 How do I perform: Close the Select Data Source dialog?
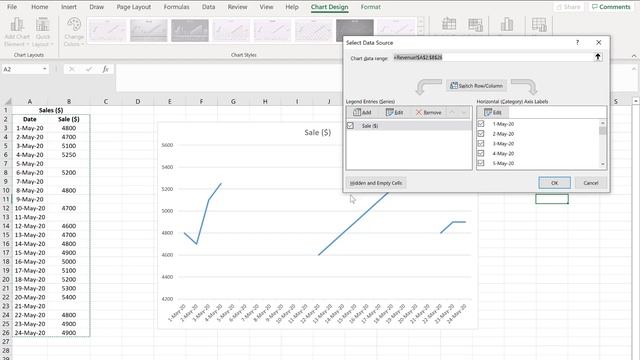[x=598, y=42]
